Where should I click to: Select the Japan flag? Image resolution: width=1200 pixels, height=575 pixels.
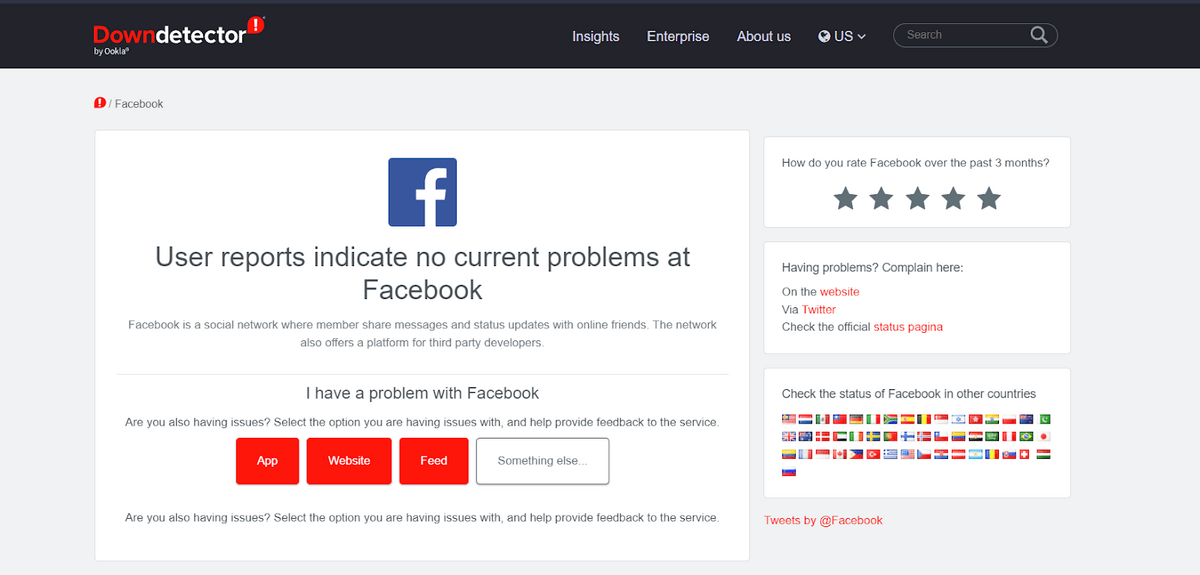pyautogui.click(x=1043, y=437)
